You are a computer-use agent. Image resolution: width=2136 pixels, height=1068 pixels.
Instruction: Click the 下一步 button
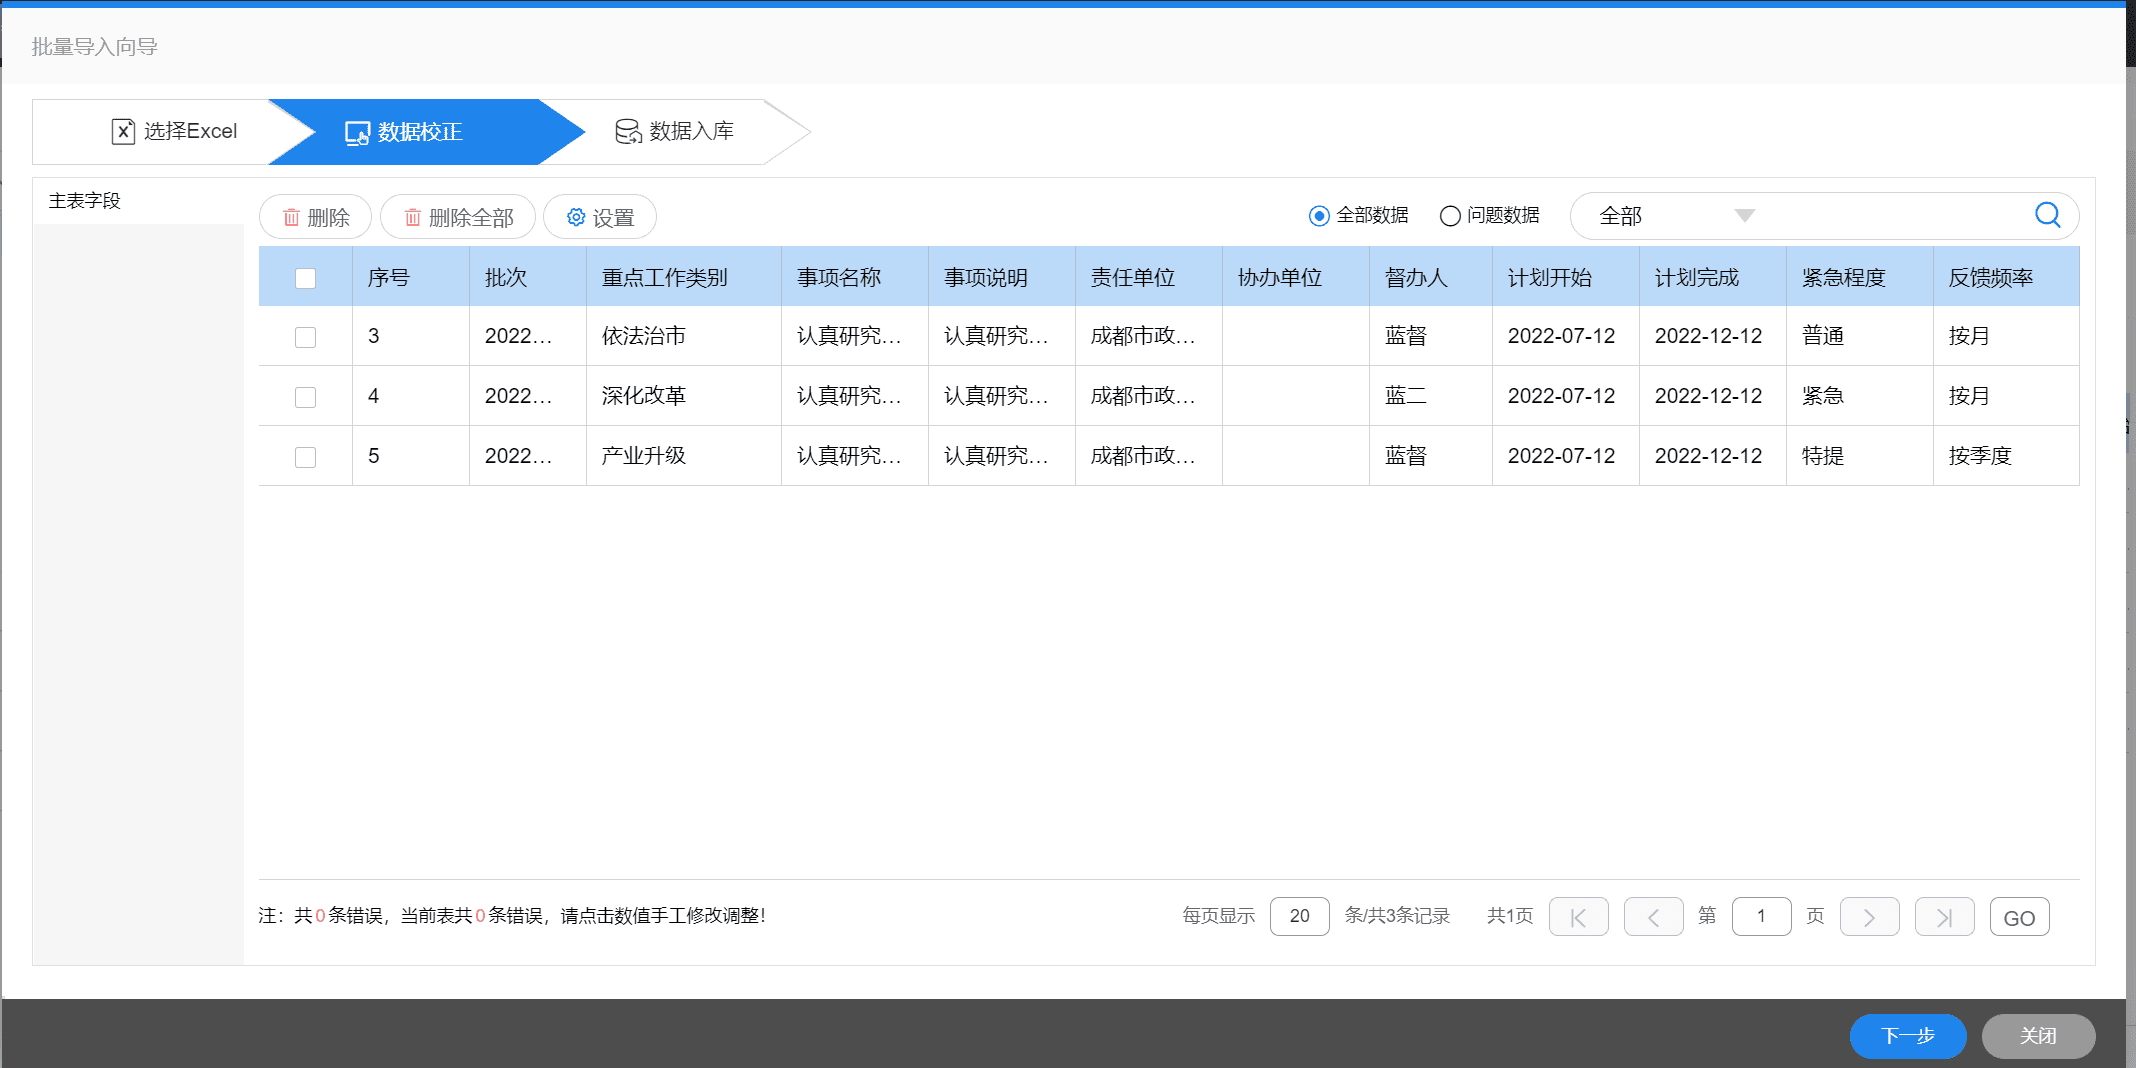click(x=1908, y=1036)
